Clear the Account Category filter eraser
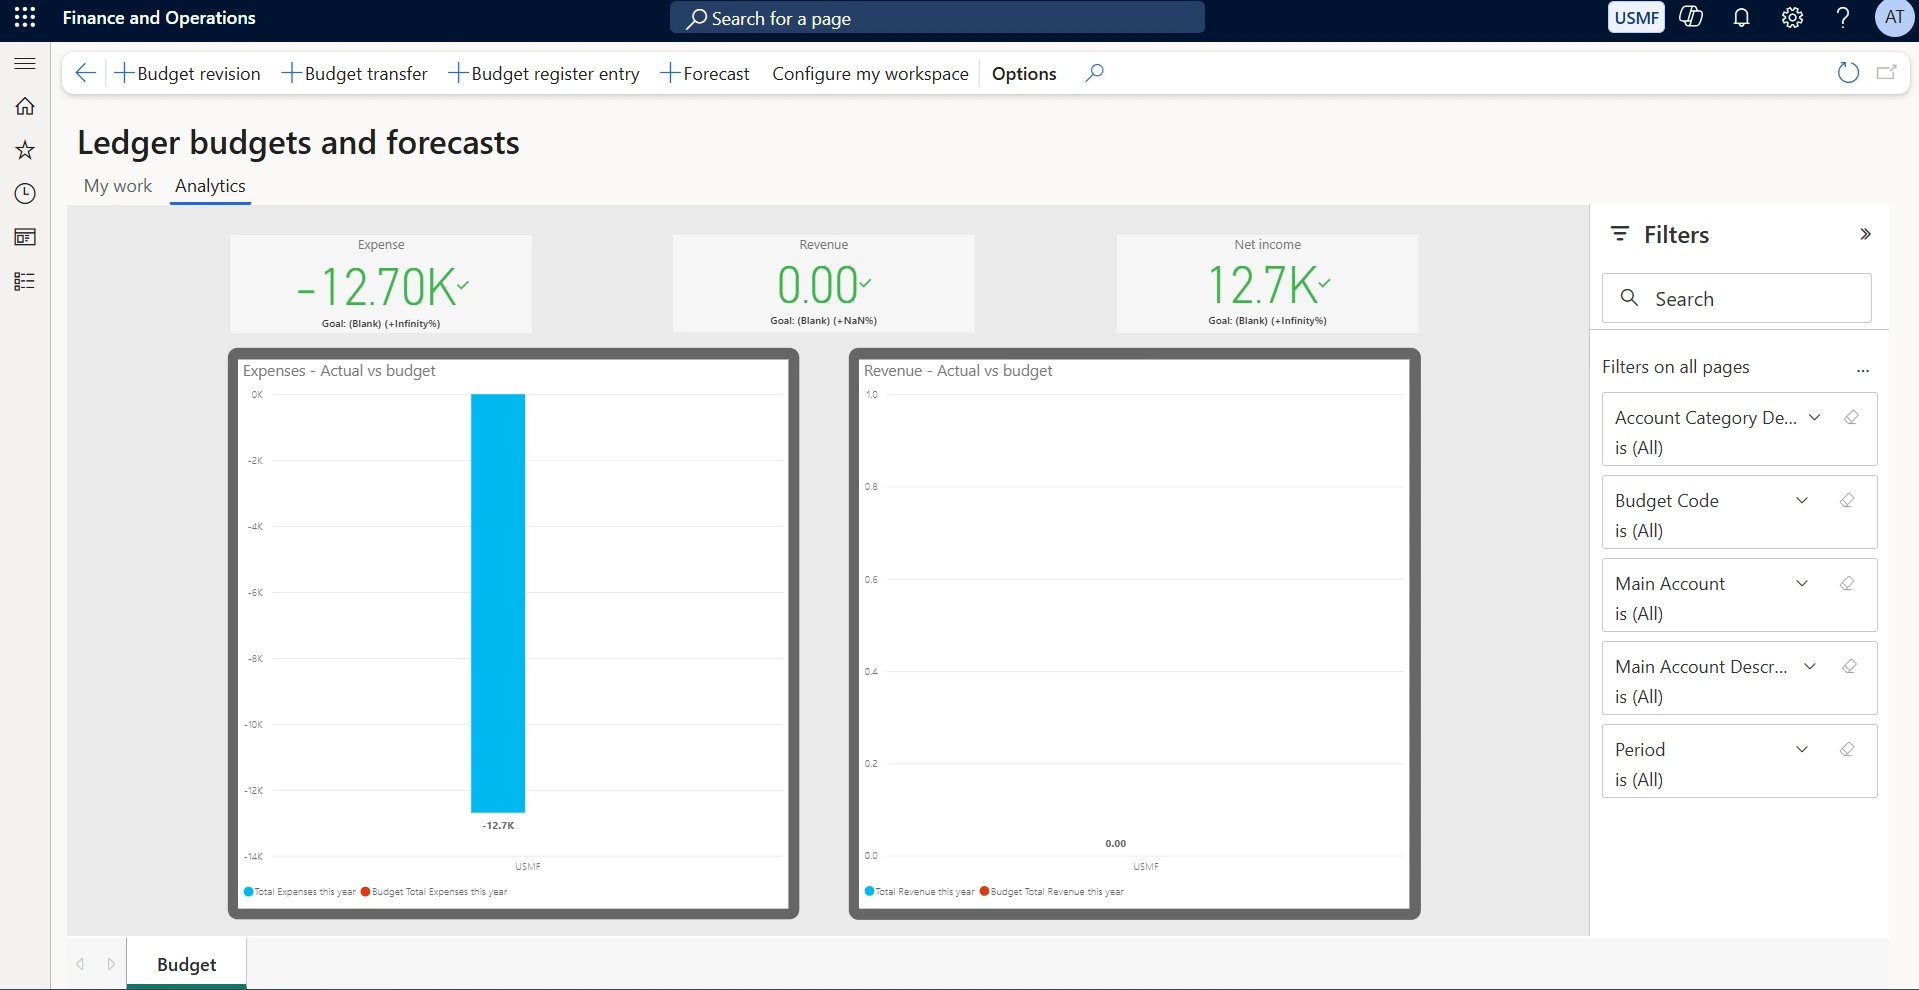 tap(1851, 418)
